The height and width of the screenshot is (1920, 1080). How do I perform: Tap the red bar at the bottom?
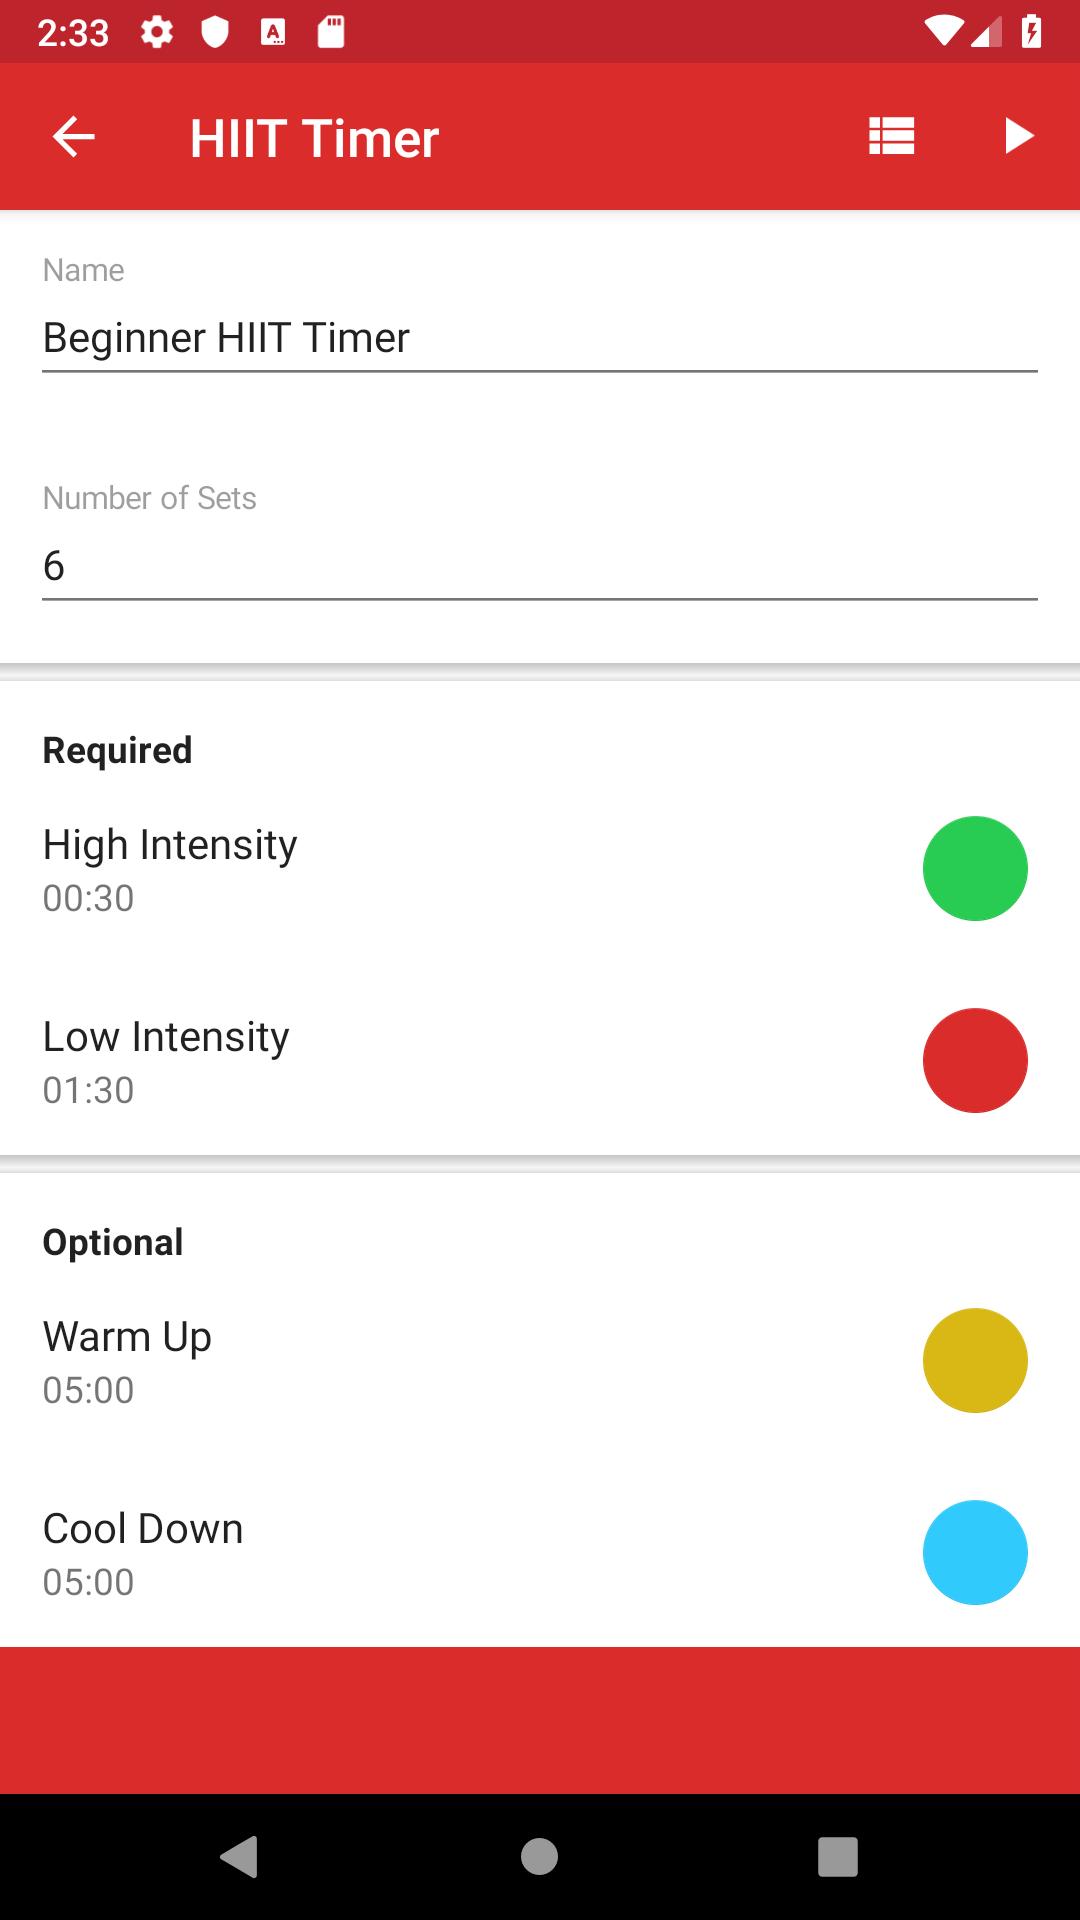(x=540, y=1720)
